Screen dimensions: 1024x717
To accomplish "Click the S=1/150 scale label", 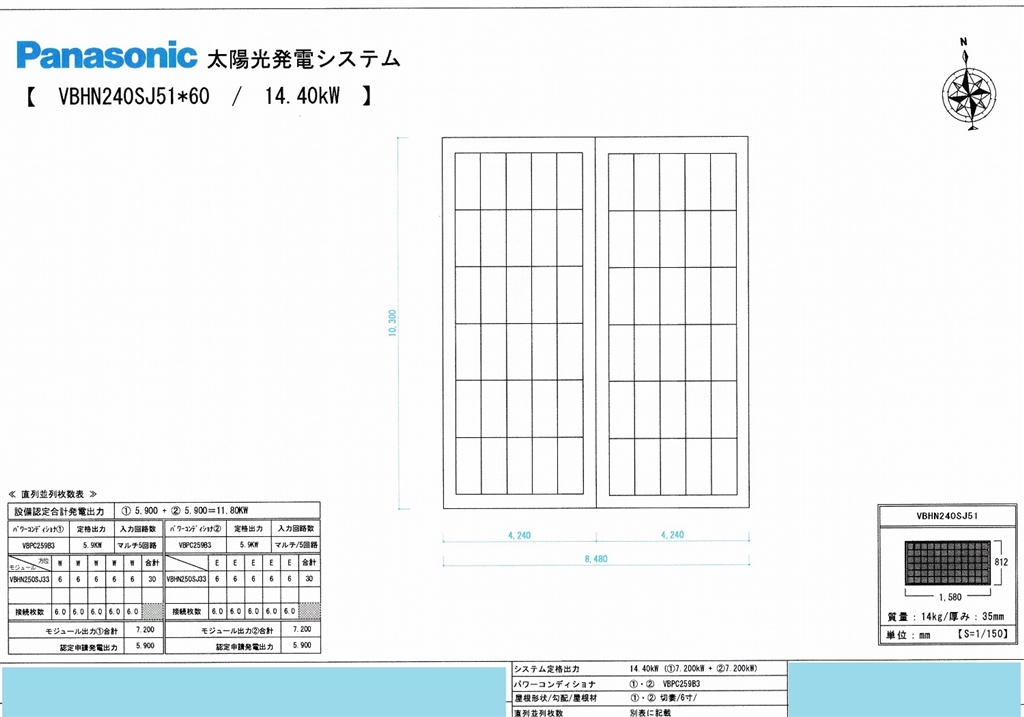I will tap(983, 633).
